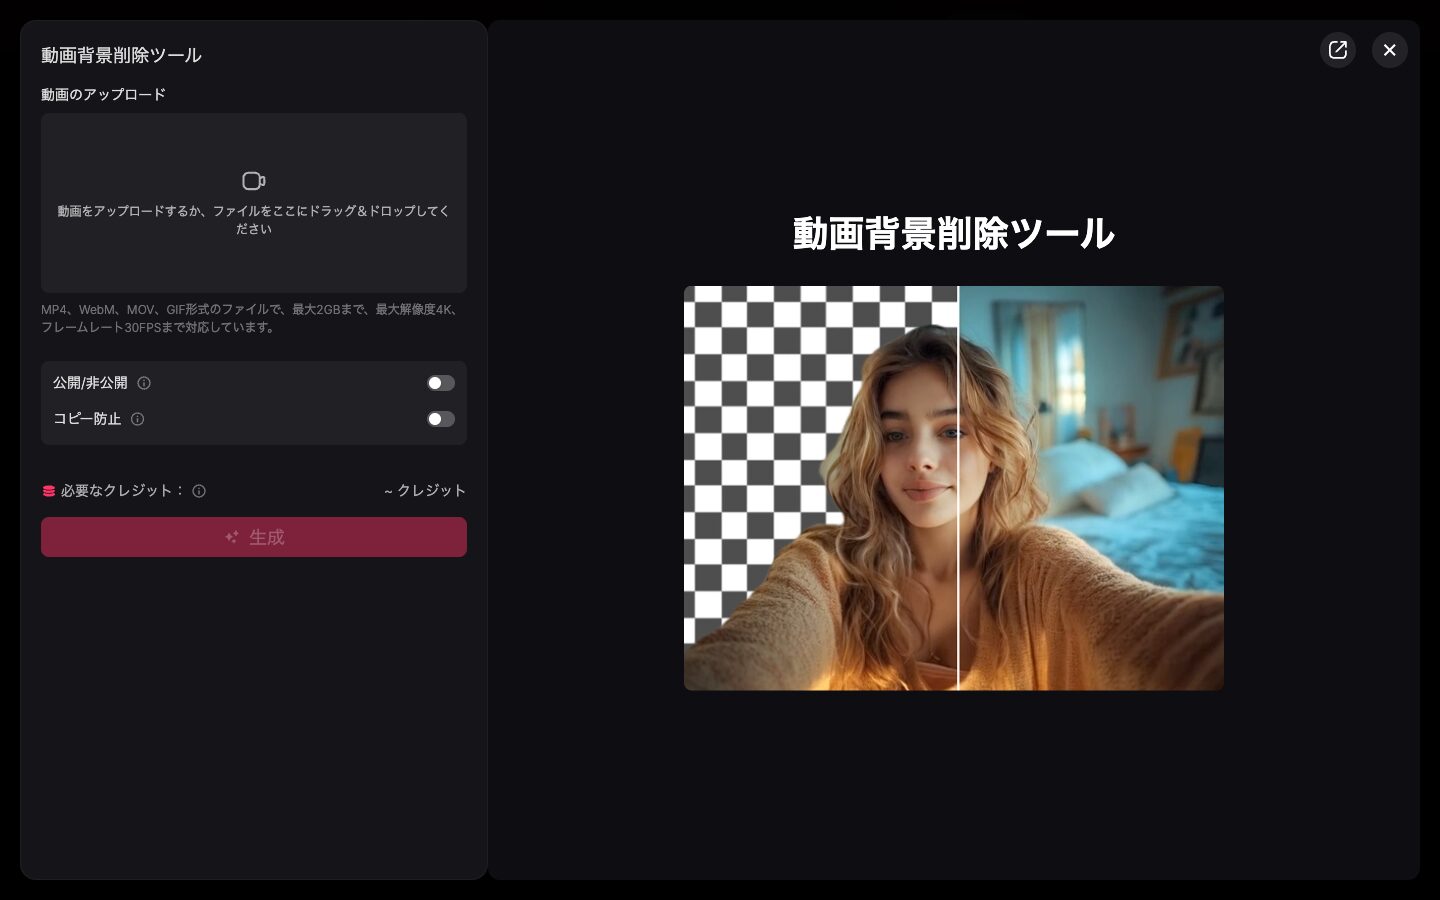The width and height of the screenshot is (1440, 900).
Task: Click the 動画のアップロード label
Action: (x=103, y=95)
